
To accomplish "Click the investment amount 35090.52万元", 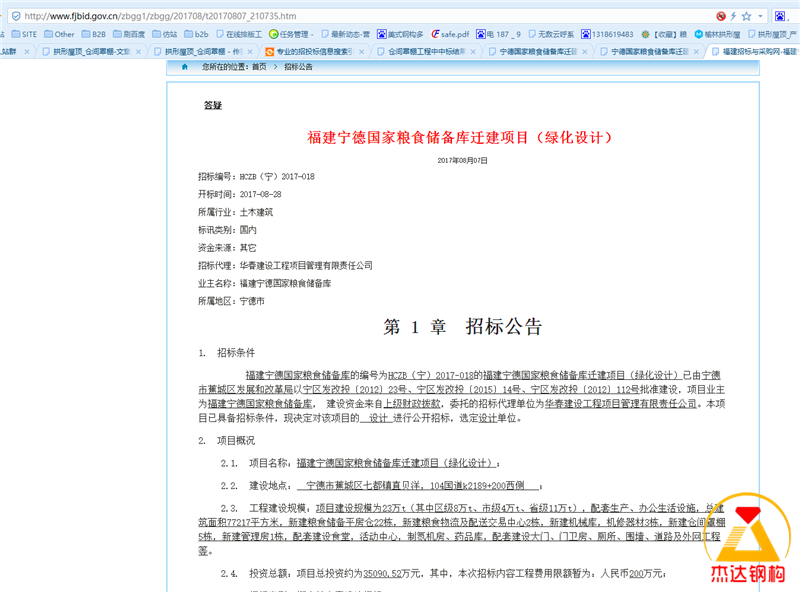I will pos(392,574).
